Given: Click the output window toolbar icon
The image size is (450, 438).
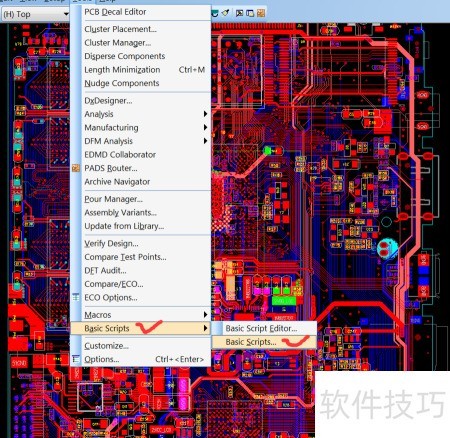Looking at the screenshot, I should click(239, 13).
